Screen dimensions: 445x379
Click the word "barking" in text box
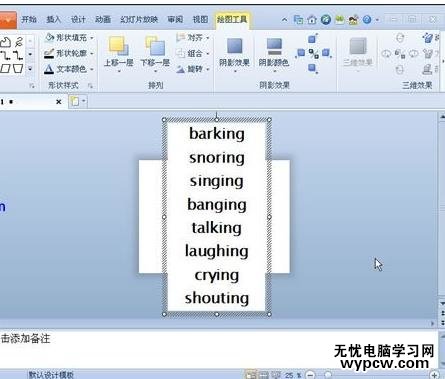[217, 134]
